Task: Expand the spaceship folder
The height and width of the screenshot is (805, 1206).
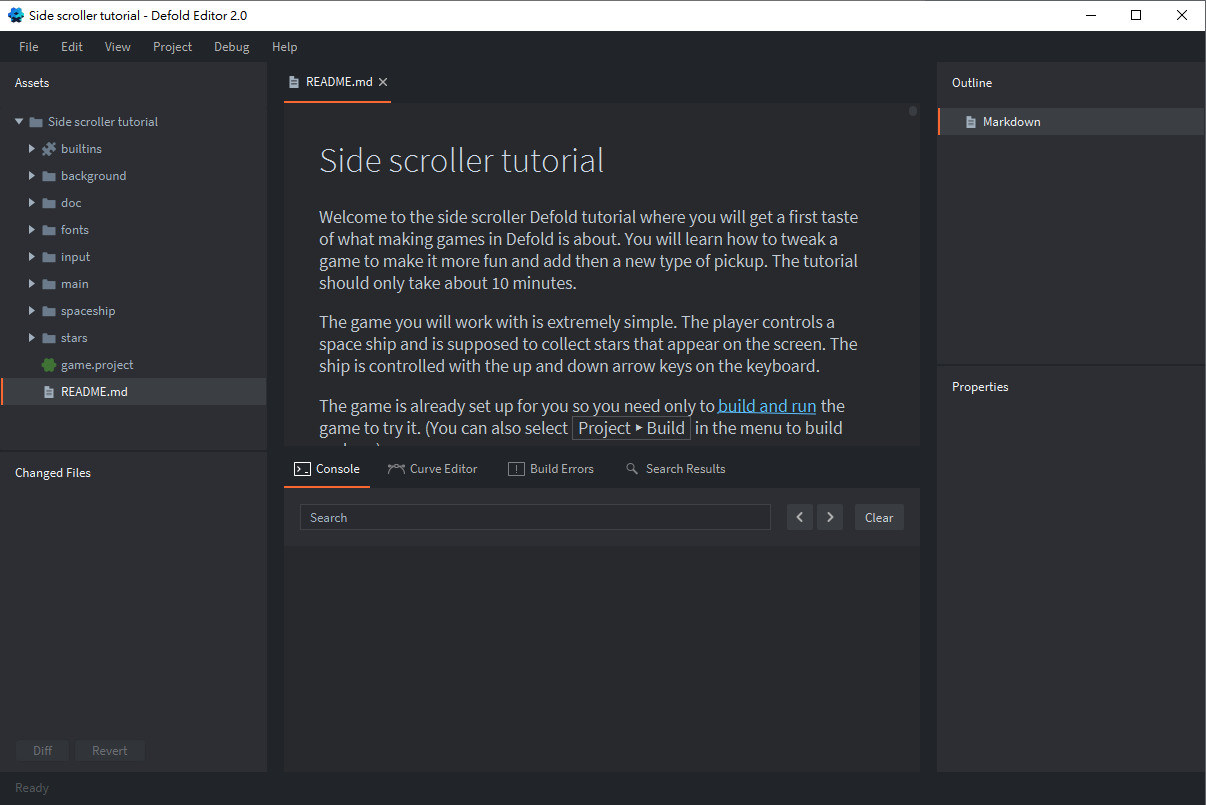Action: [32, 311]
